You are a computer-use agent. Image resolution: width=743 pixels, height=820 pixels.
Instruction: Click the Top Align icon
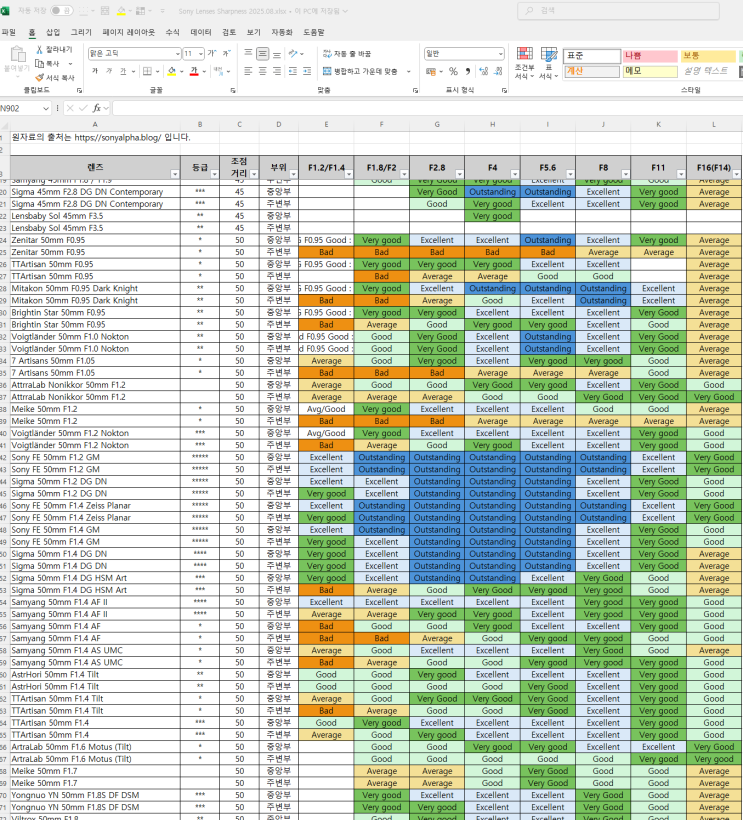248,53
